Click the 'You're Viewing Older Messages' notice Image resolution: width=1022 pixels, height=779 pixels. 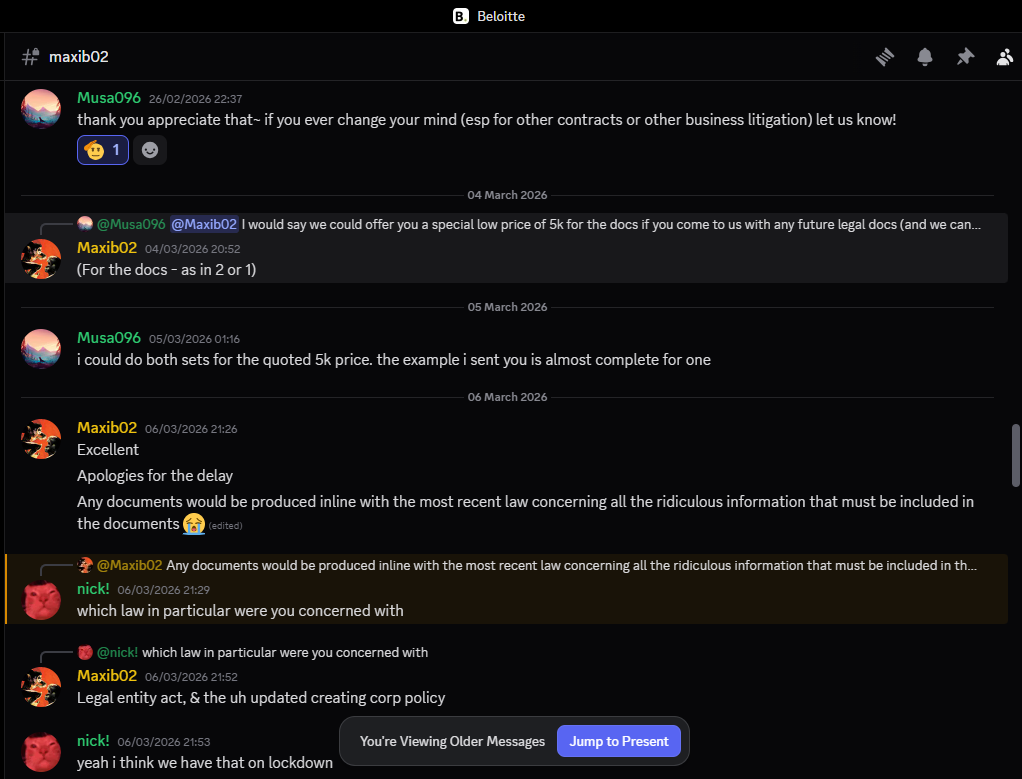(452, 741)
